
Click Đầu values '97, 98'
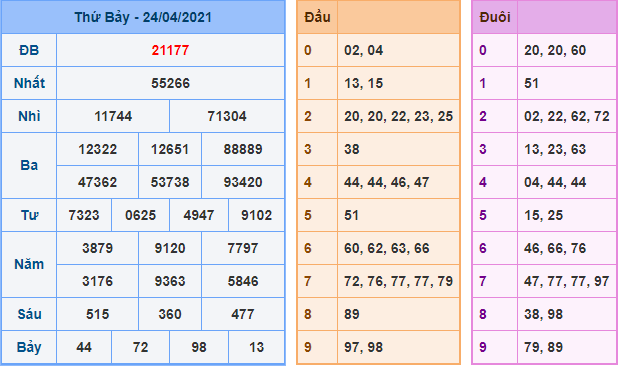[x=364, y=347]
